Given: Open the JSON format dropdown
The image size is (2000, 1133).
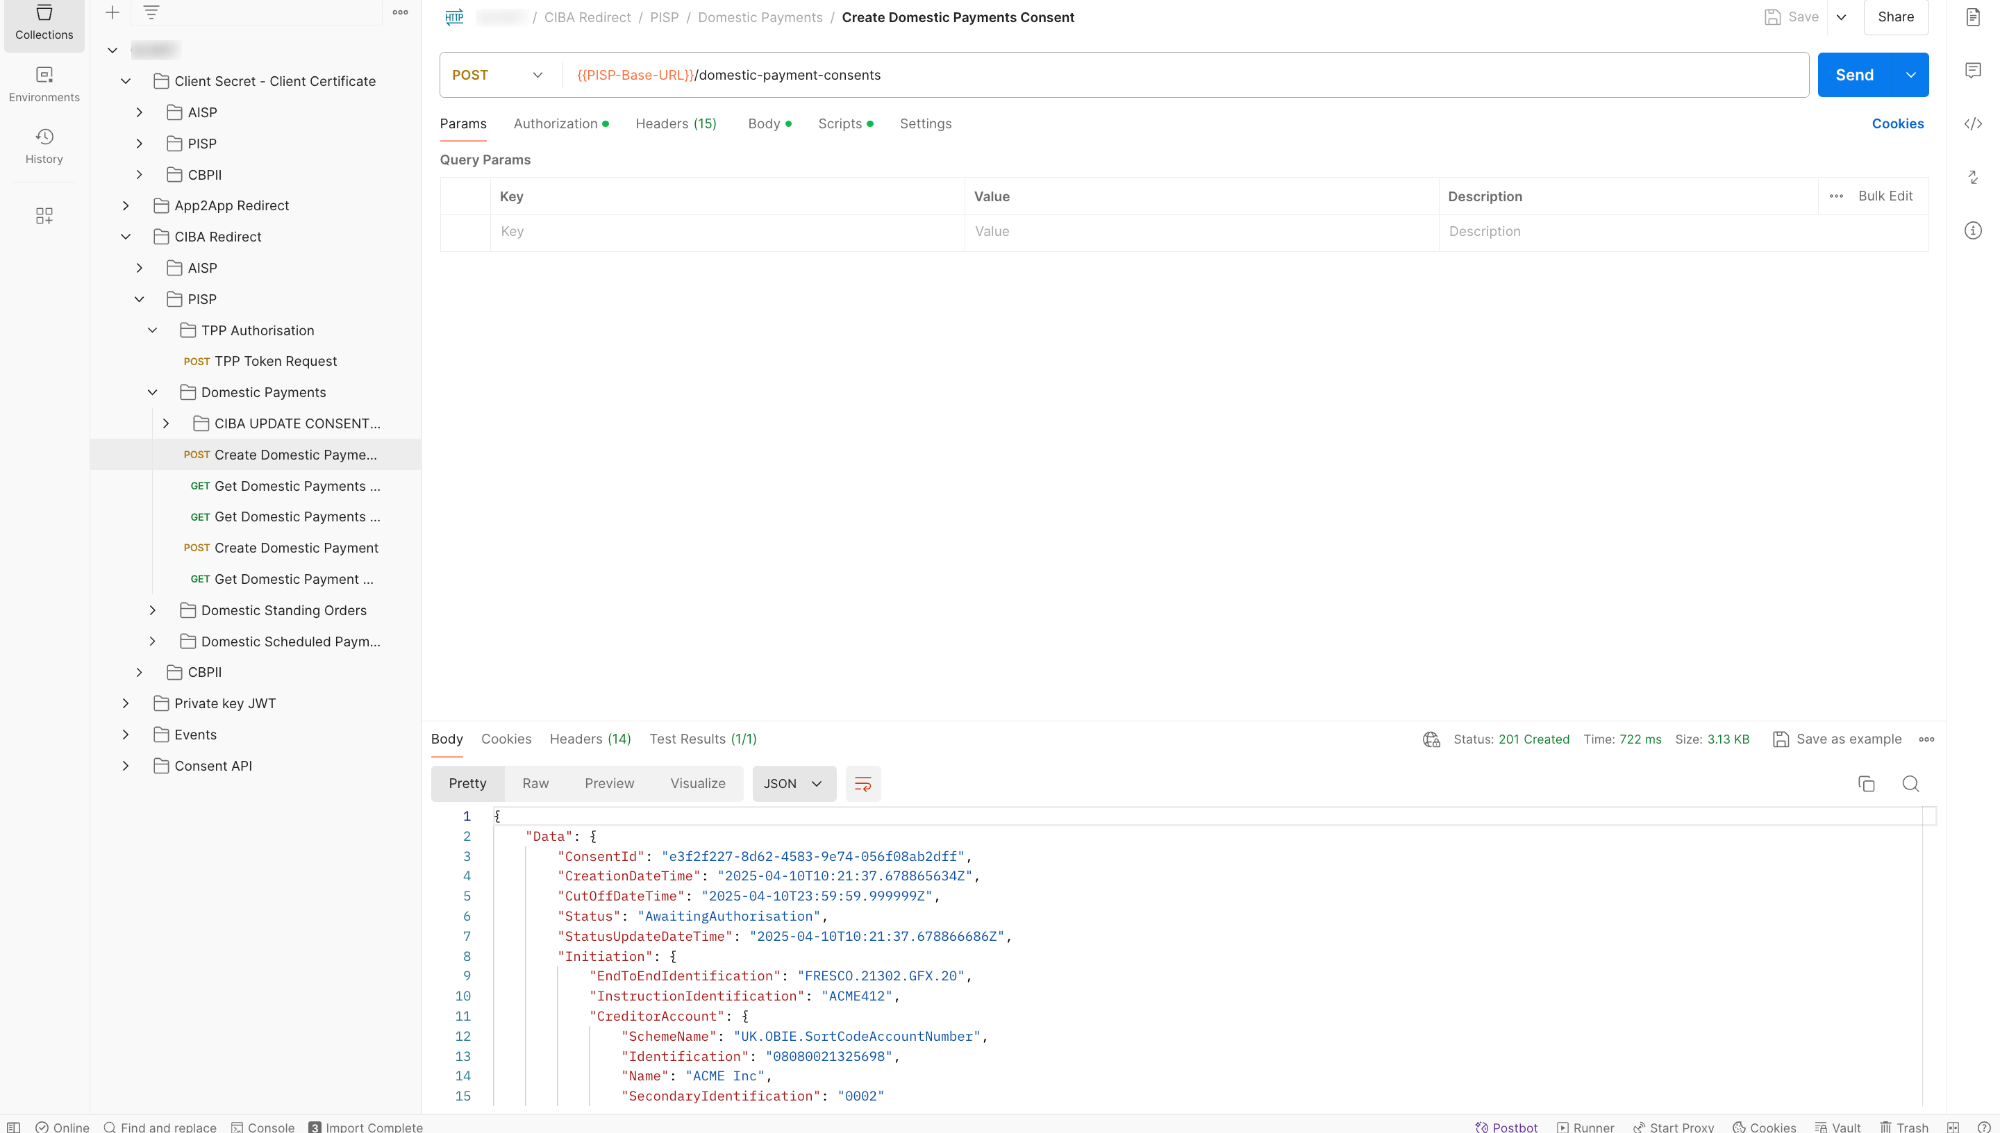Looking at the screenshot, I should click(x=794, y=784).
